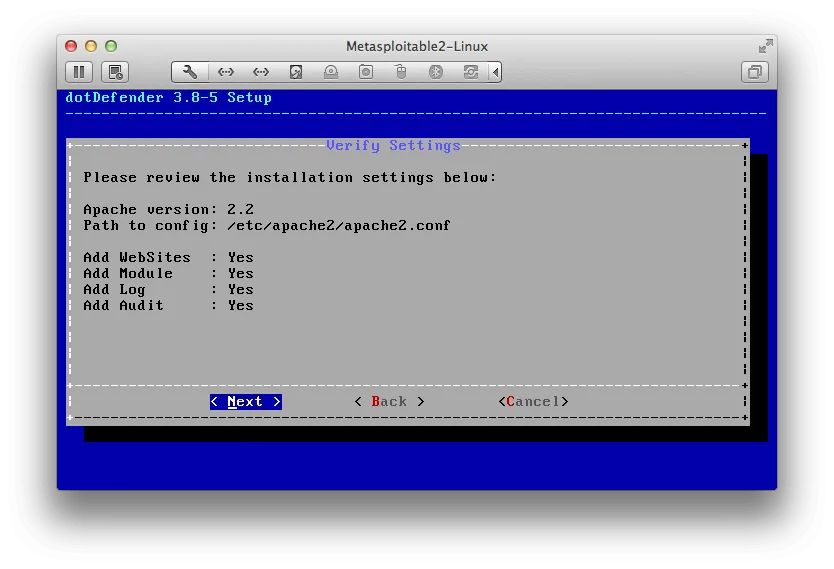Pause the virtual machine
Image resolution: width=834 pixels, height=569 pixels.
(x=79, y=72)
